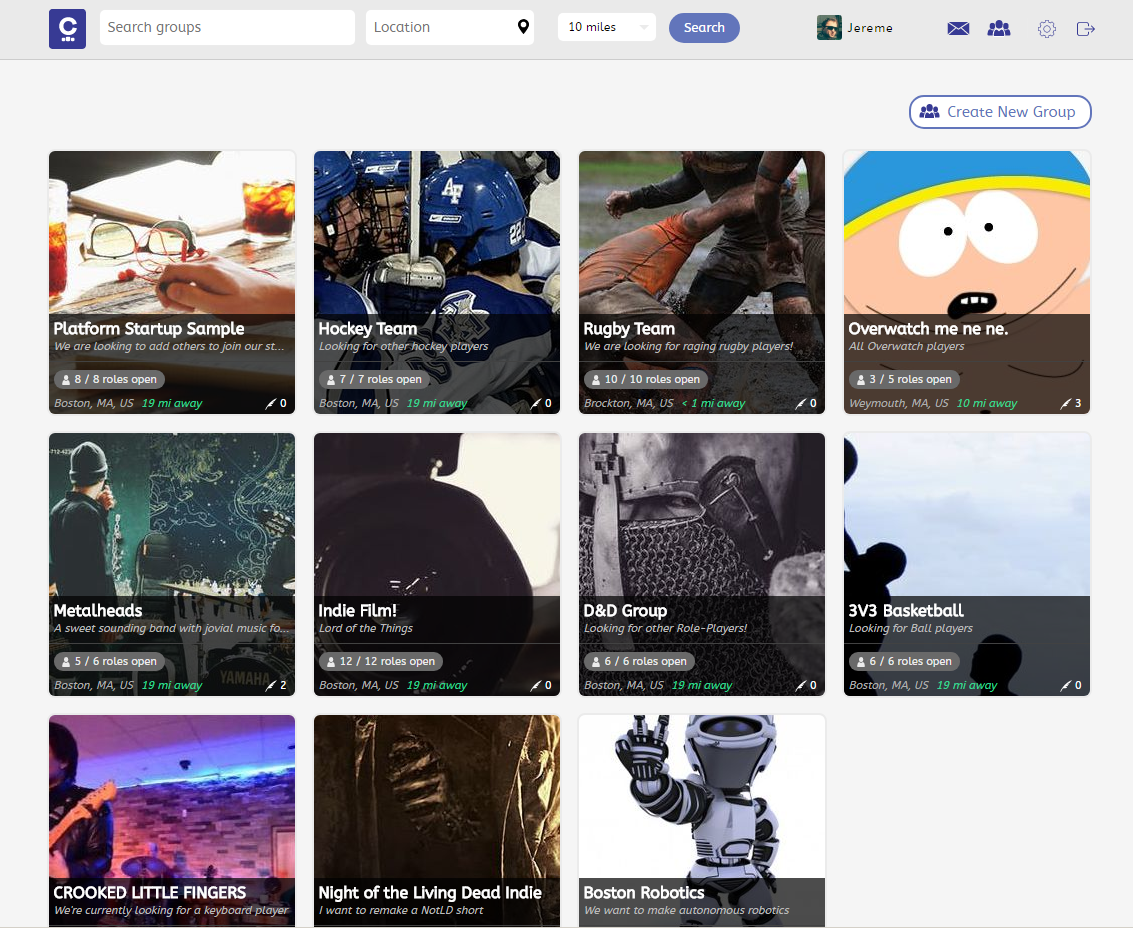Click the 3 / 5 roles open badge

[904, 379]
